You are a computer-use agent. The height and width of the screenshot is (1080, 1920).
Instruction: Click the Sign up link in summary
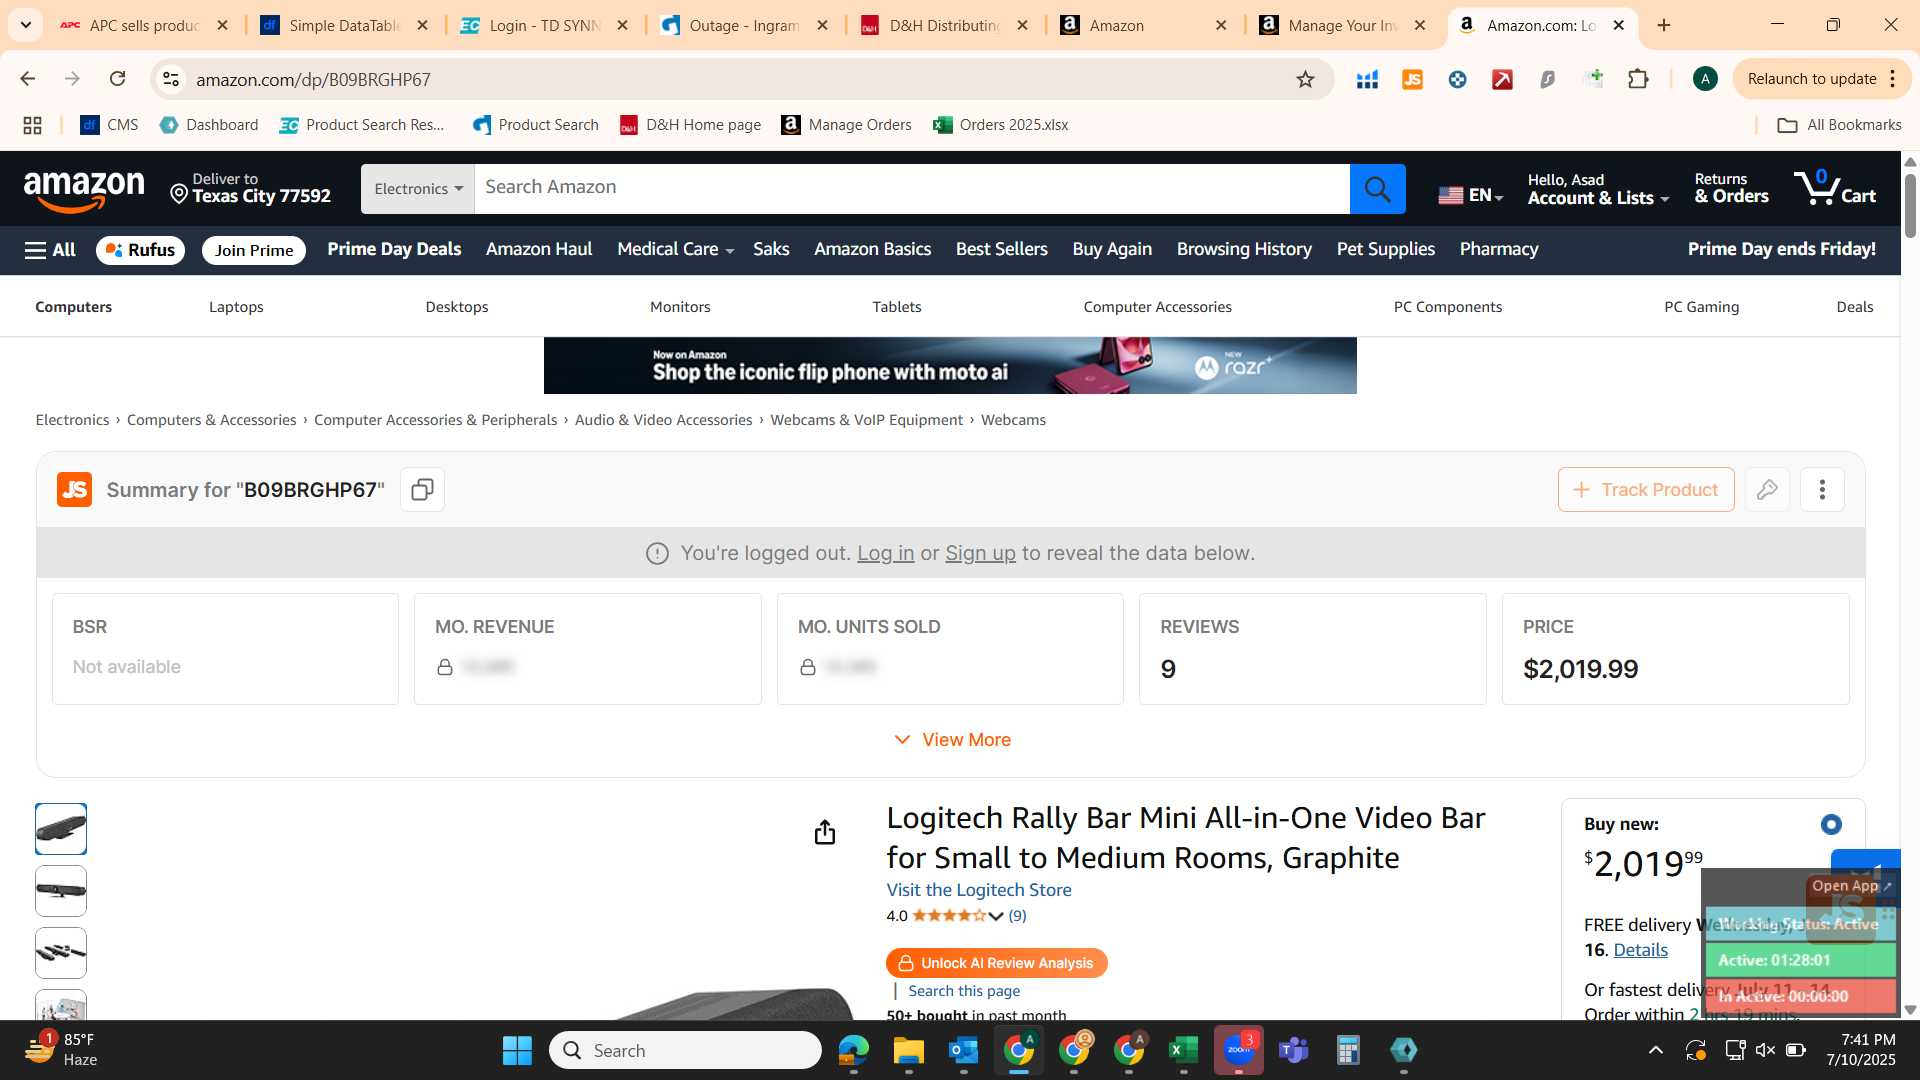pyautogui.click(x=980, y=553)
